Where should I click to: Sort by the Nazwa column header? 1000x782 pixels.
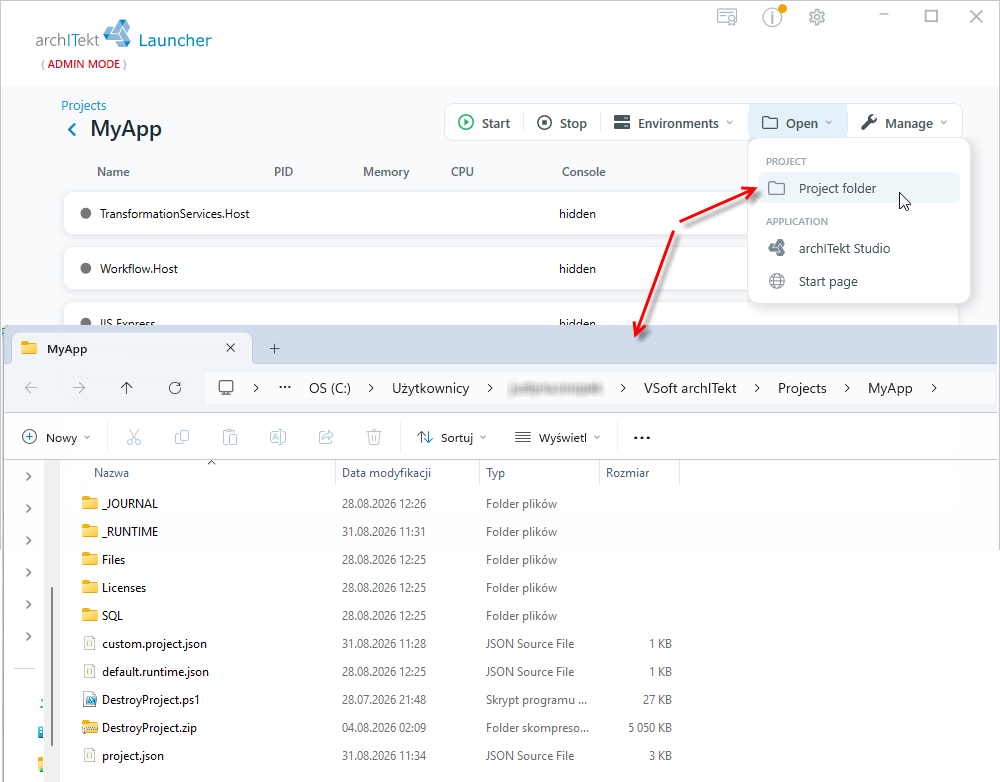click(x=111, y=473)
